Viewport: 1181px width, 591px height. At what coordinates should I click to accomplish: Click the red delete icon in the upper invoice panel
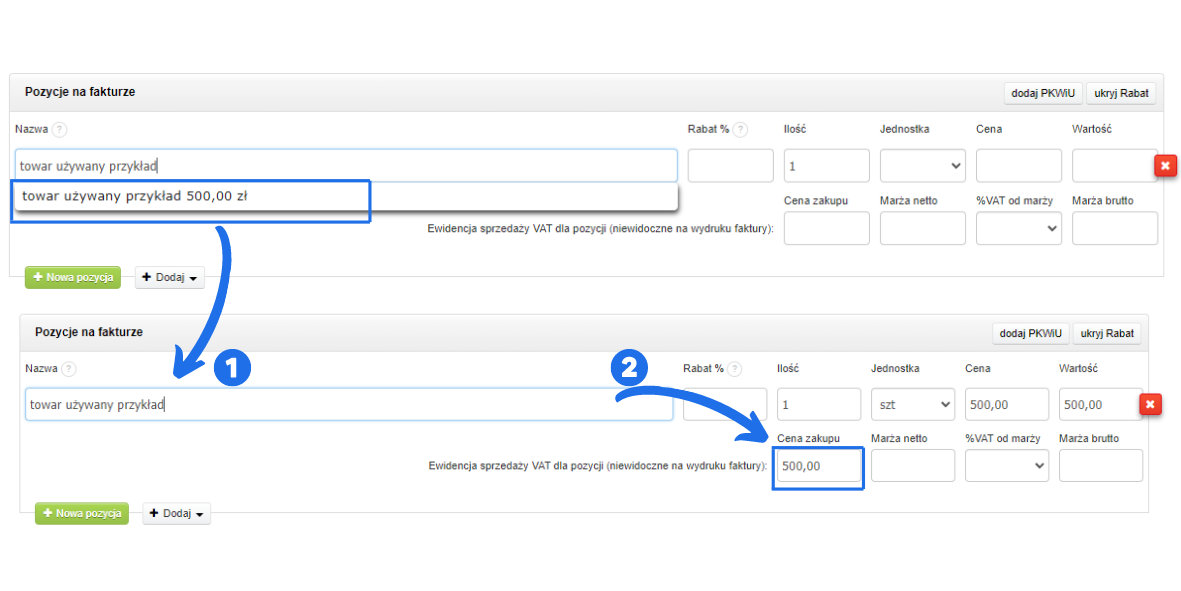click(1165, 166)
